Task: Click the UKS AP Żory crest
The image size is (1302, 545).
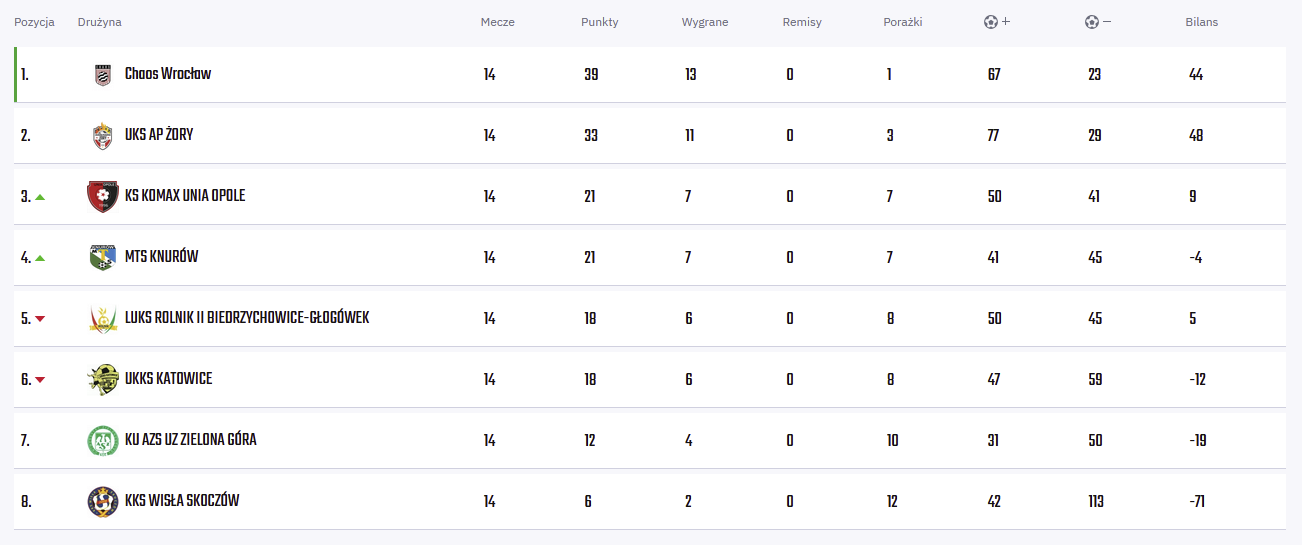Action: click(103, 136)
